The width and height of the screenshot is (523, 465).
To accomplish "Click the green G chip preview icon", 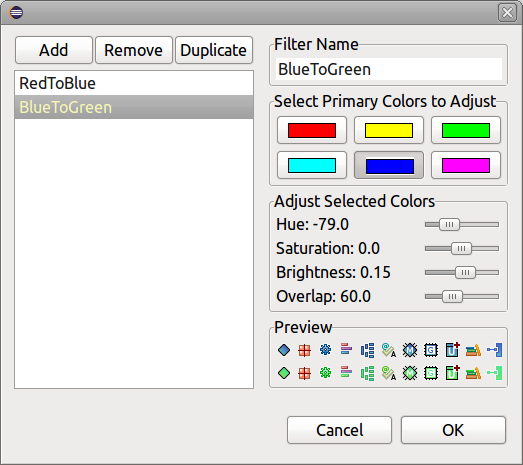I will tap(431, 373).
